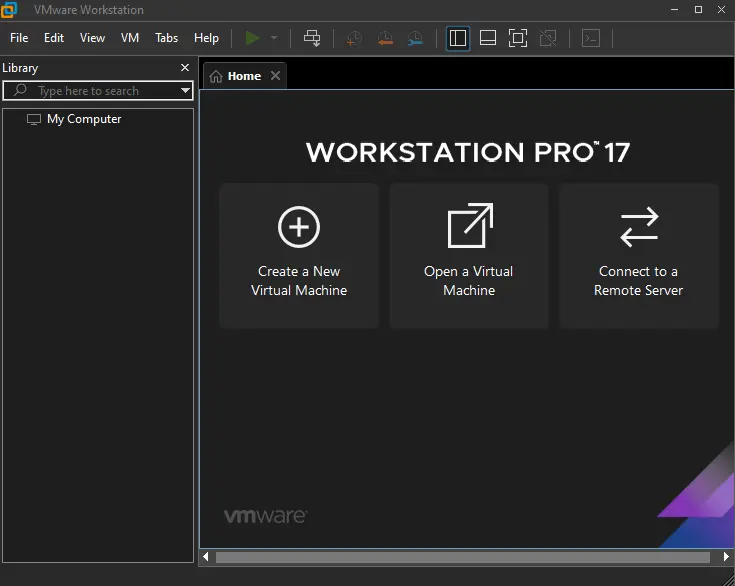This screenshot has width=735, height=586.
Task: Maximize the VMware Workstation window
Action: point(698,9)
